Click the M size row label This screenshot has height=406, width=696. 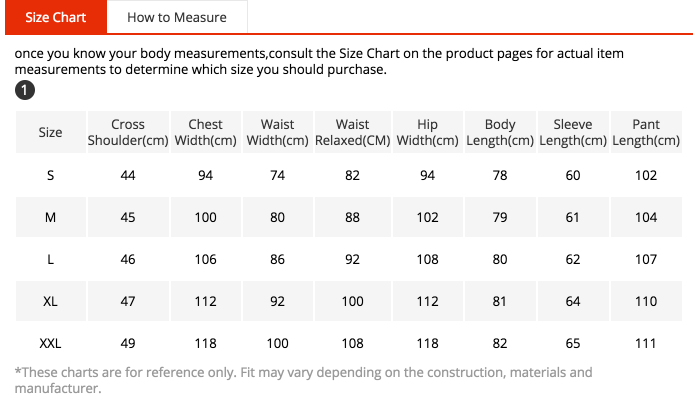click(50, 217)
